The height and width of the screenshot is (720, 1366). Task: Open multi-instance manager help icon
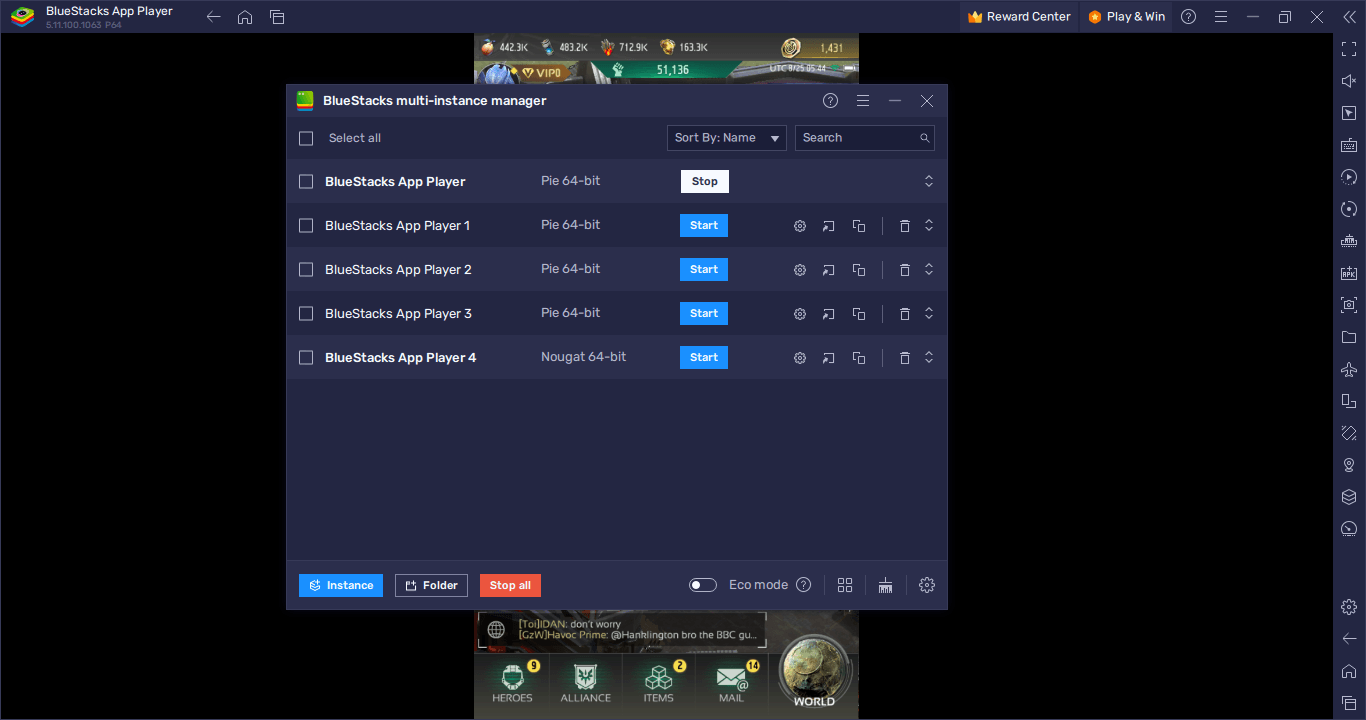click(x=830, y=101)
